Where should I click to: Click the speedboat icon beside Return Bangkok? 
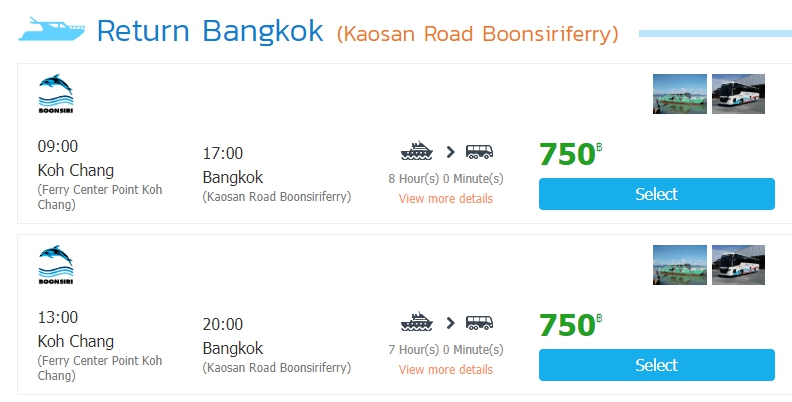point(51,30)
